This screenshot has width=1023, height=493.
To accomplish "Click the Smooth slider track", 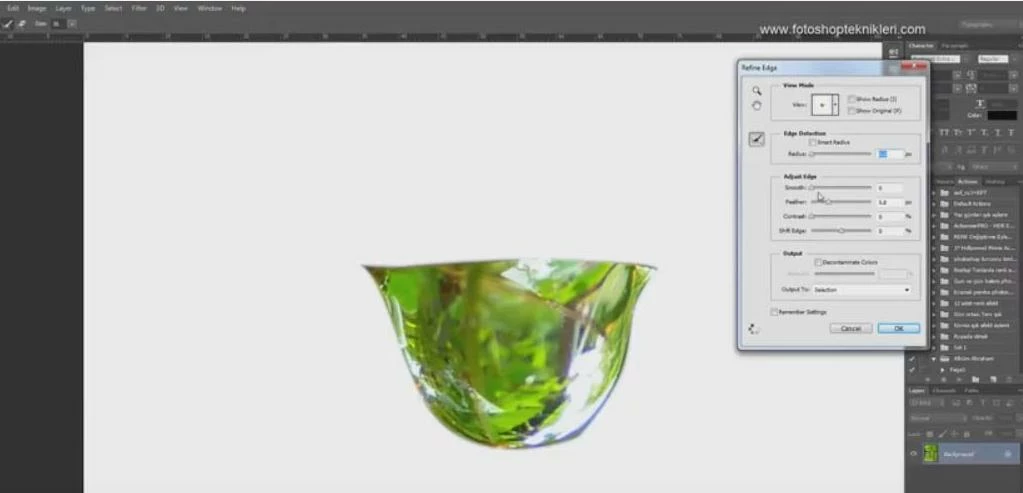I will [x=841, y=188].
